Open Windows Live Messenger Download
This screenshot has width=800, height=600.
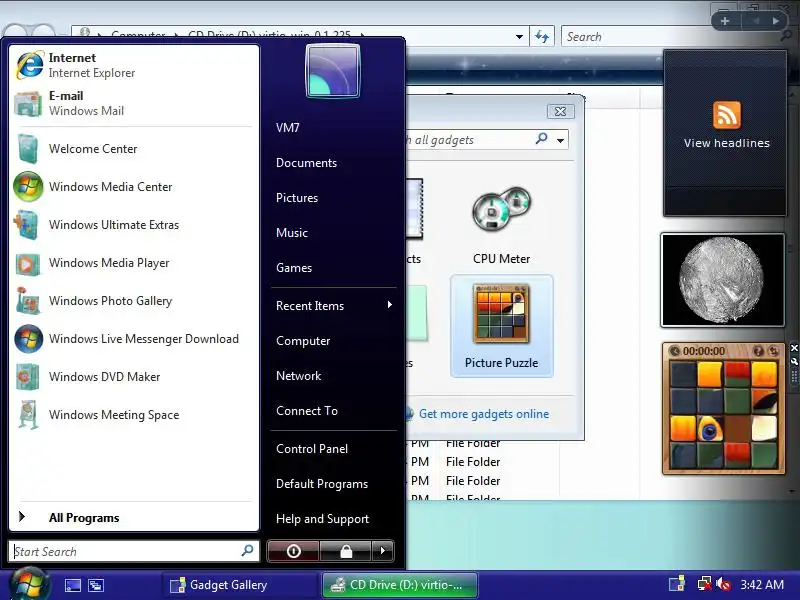click(134, 339)
